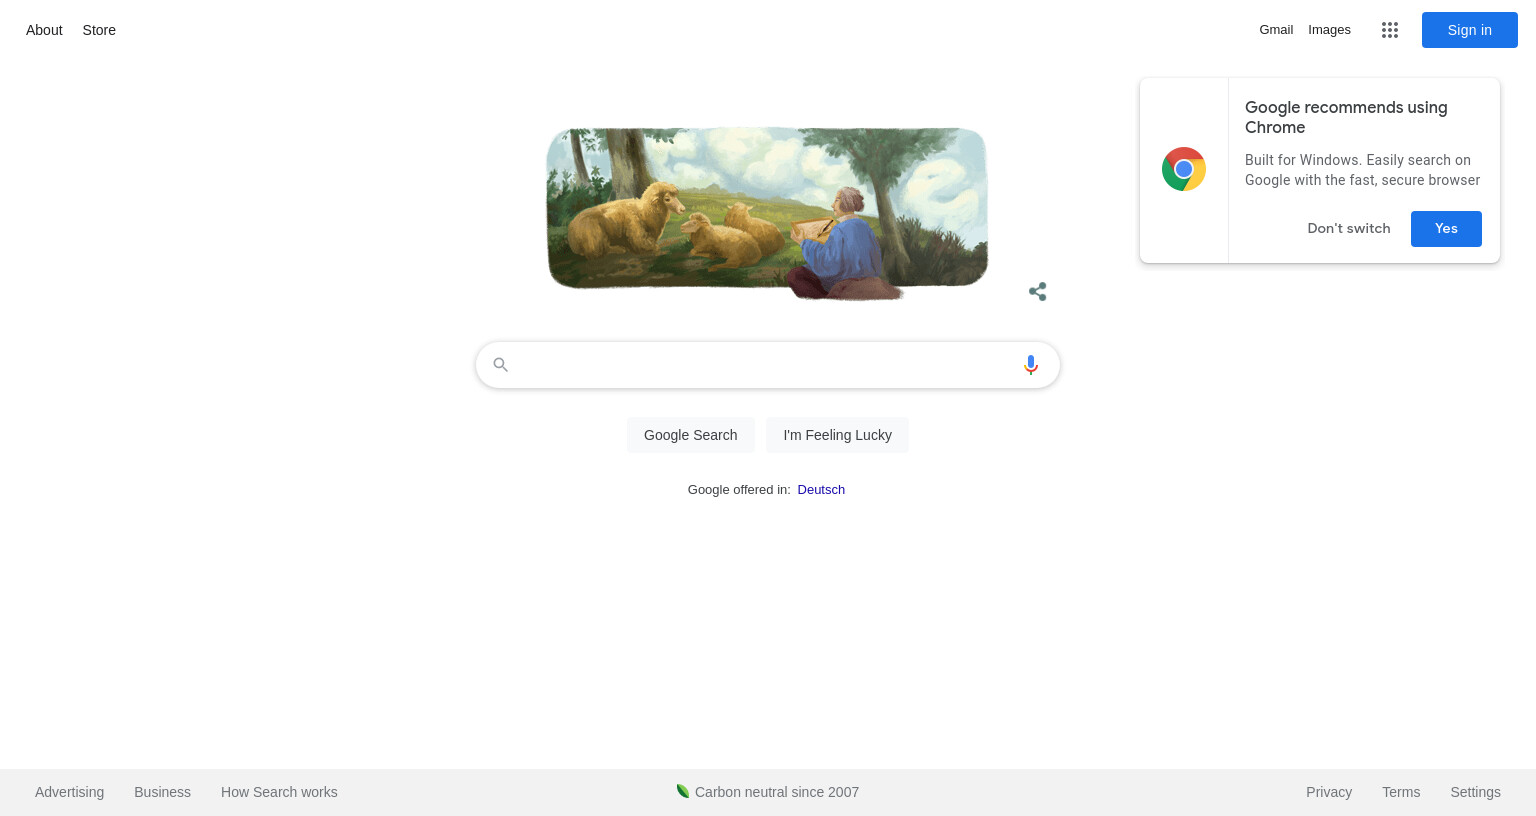The width and height of the screenshot is (1536, 816).
Task: Click the I'm Feeling Lucky button
Action: click(x=837, y=435)
